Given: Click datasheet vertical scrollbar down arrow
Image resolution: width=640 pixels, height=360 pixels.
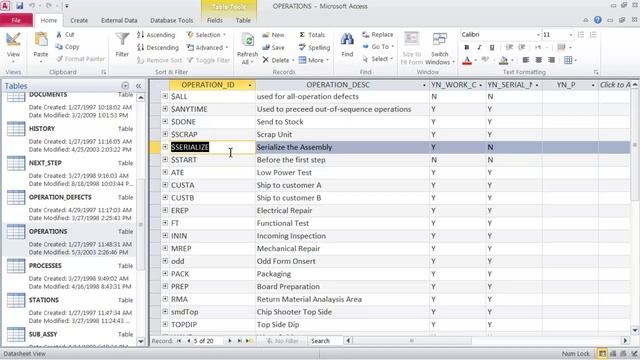Looking at the screenshot, I should 635,330.
